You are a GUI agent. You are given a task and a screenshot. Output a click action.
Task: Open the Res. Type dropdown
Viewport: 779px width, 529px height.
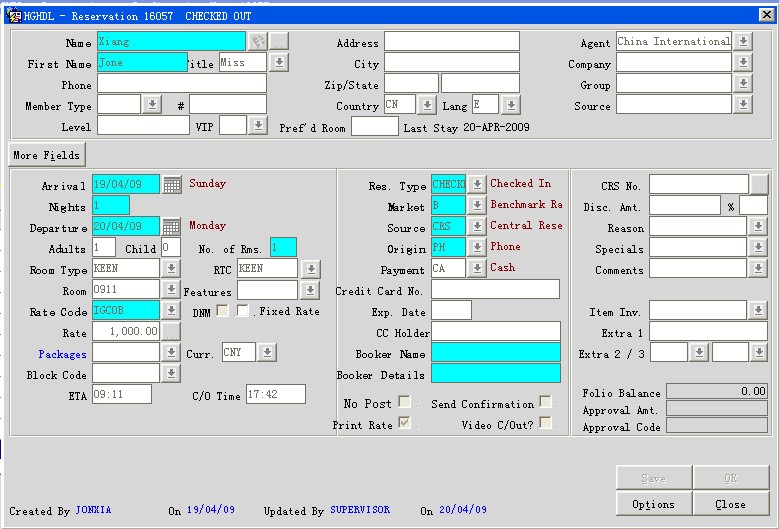[477, 185]
